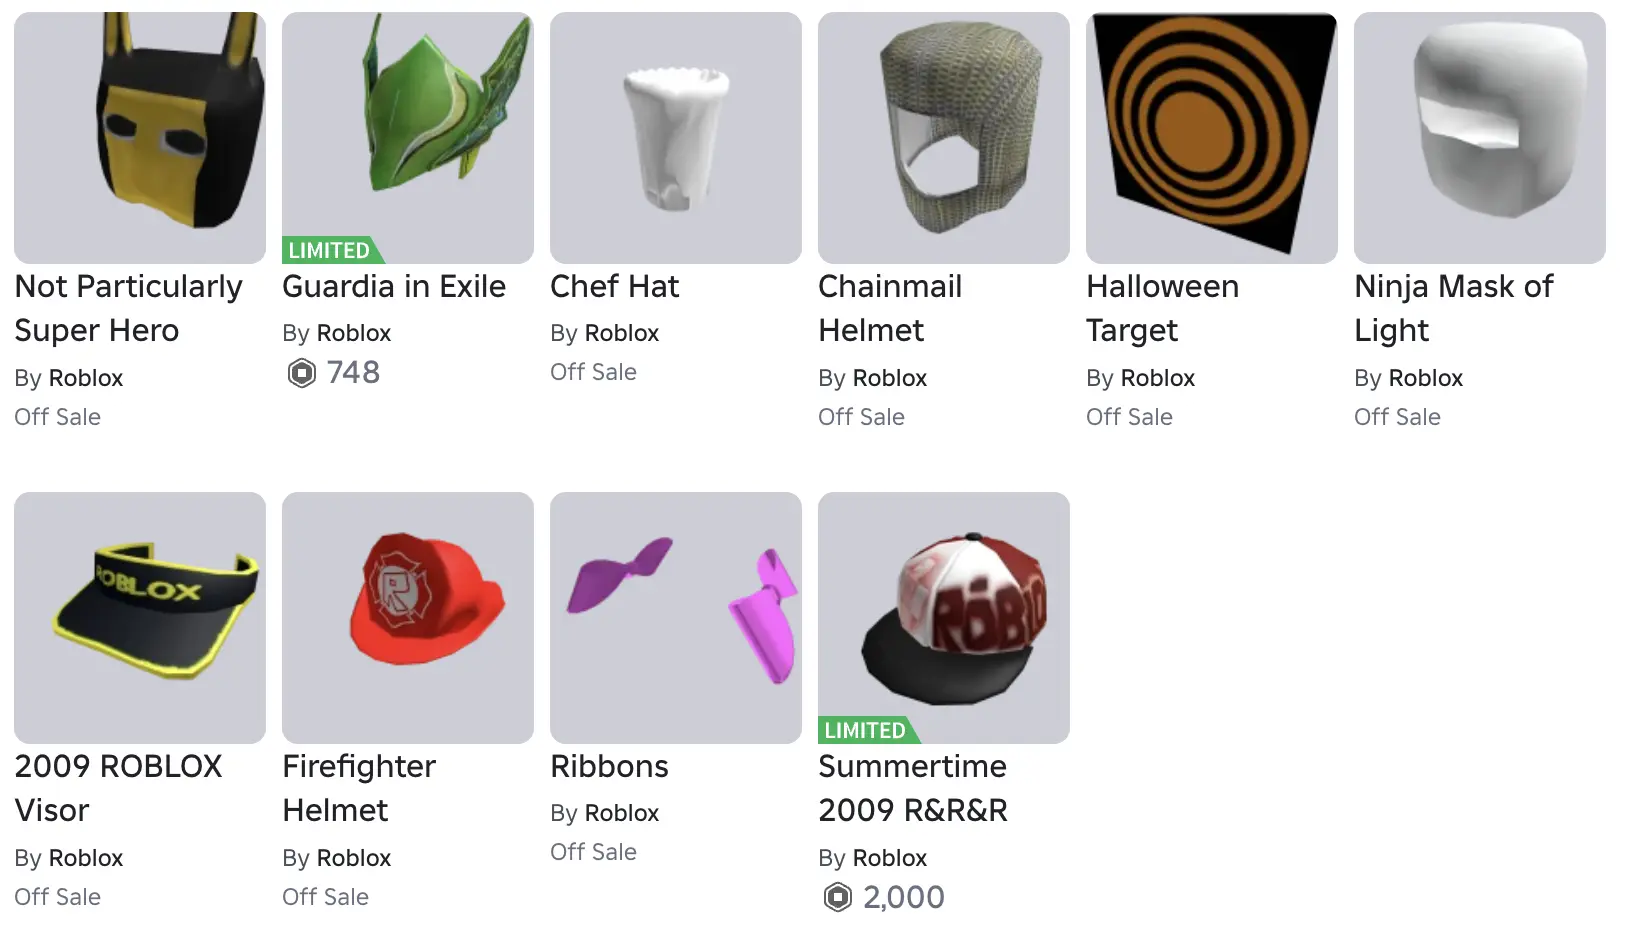Open the 2009 ROBLOX Visor image
Screen dimensions: 1634x944
tap(140, 618)
